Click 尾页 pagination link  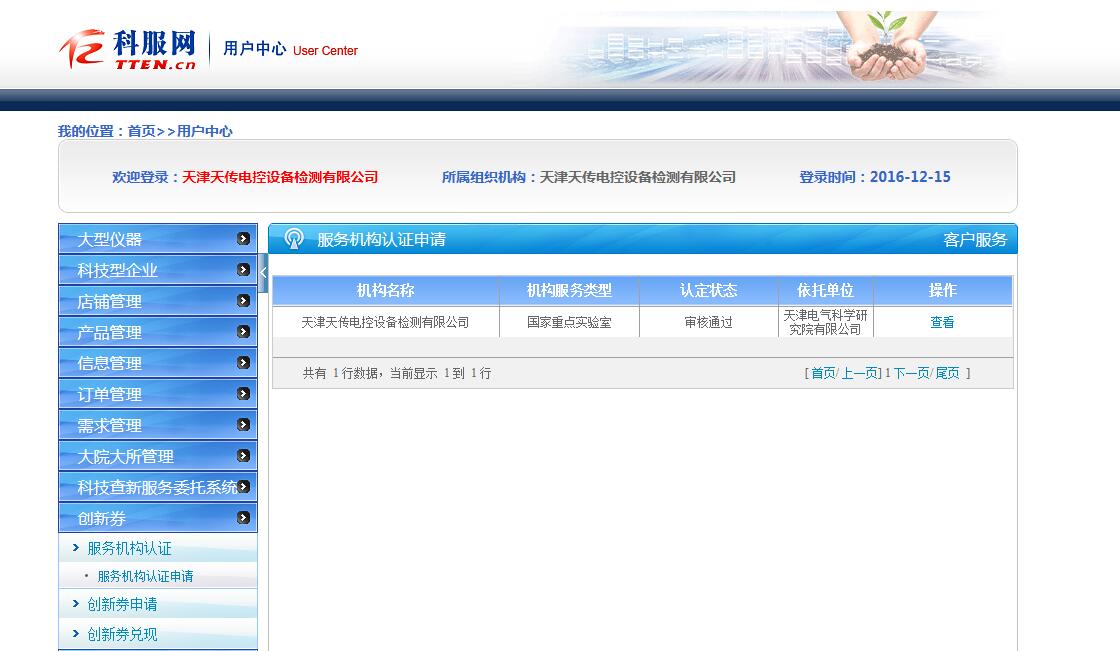pyautogui.click(x=947, y=373)
